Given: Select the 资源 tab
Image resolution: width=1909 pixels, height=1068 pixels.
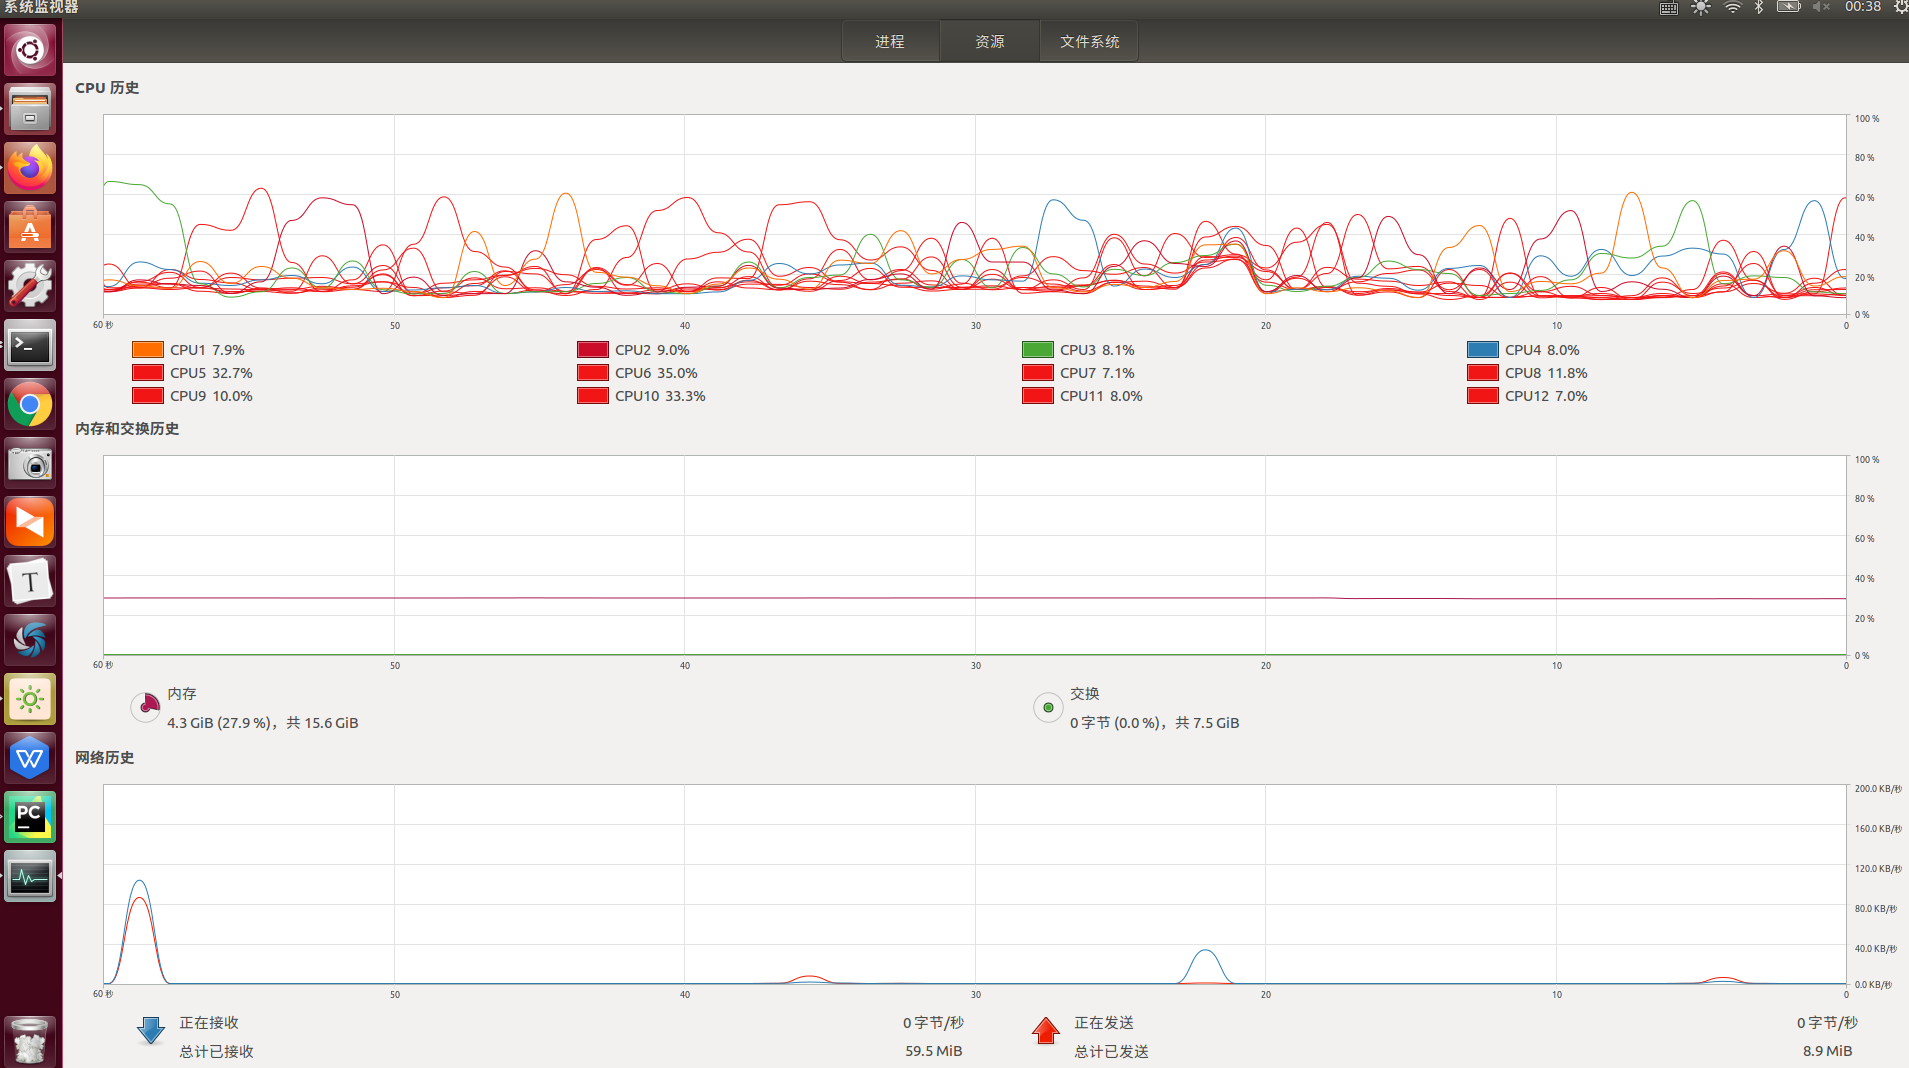Looking at the screenshot, I should (990, 41).
